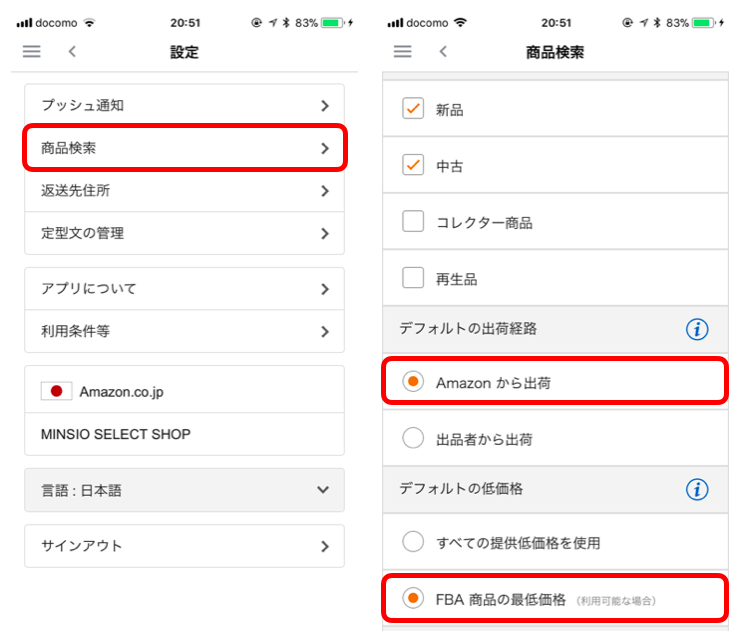Open アプリについて chevron

click(325, 289)
